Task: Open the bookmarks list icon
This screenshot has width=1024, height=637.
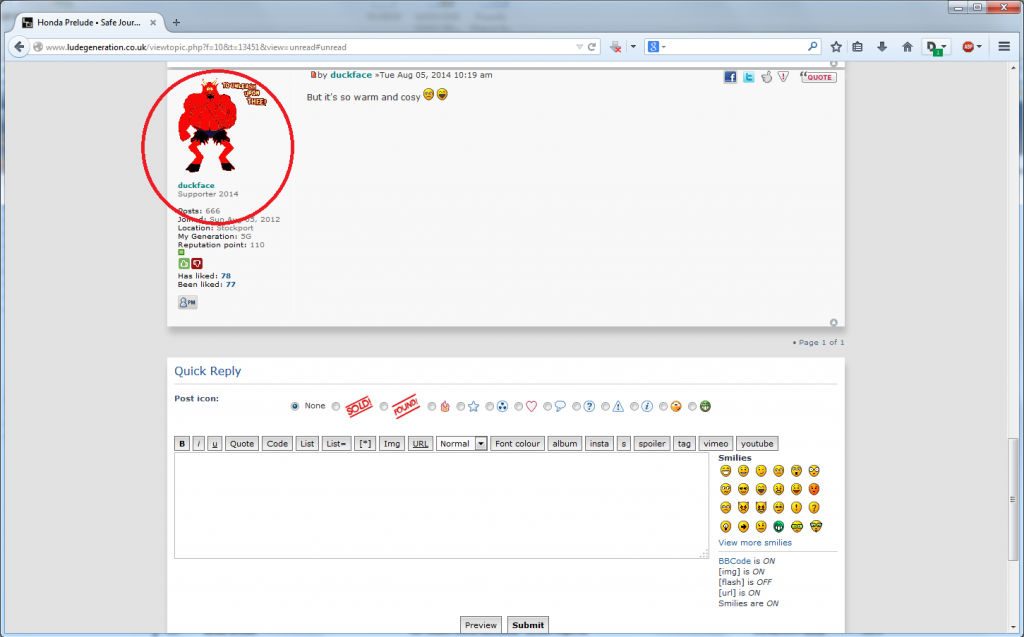Action: [858, 46]
